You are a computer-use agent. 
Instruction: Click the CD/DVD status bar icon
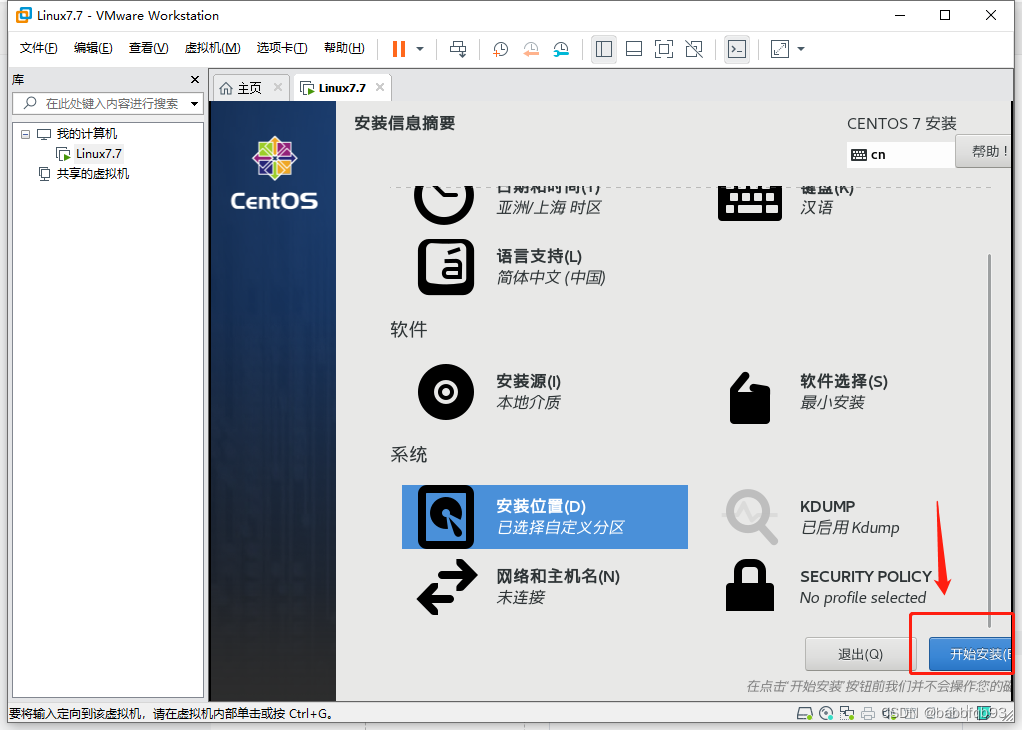[x=826, y=713]
